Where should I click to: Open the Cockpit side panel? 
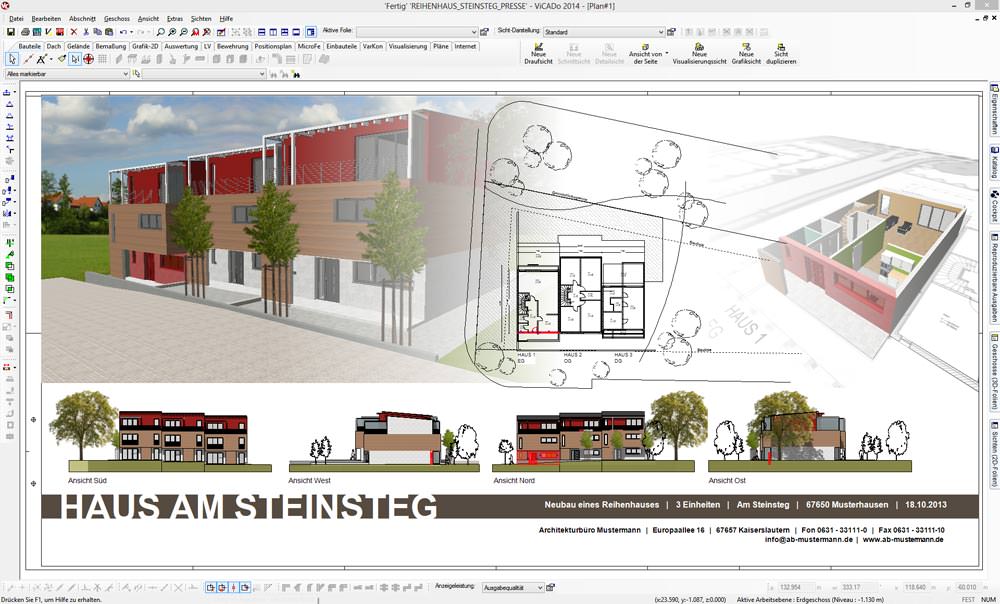(994, 205)
